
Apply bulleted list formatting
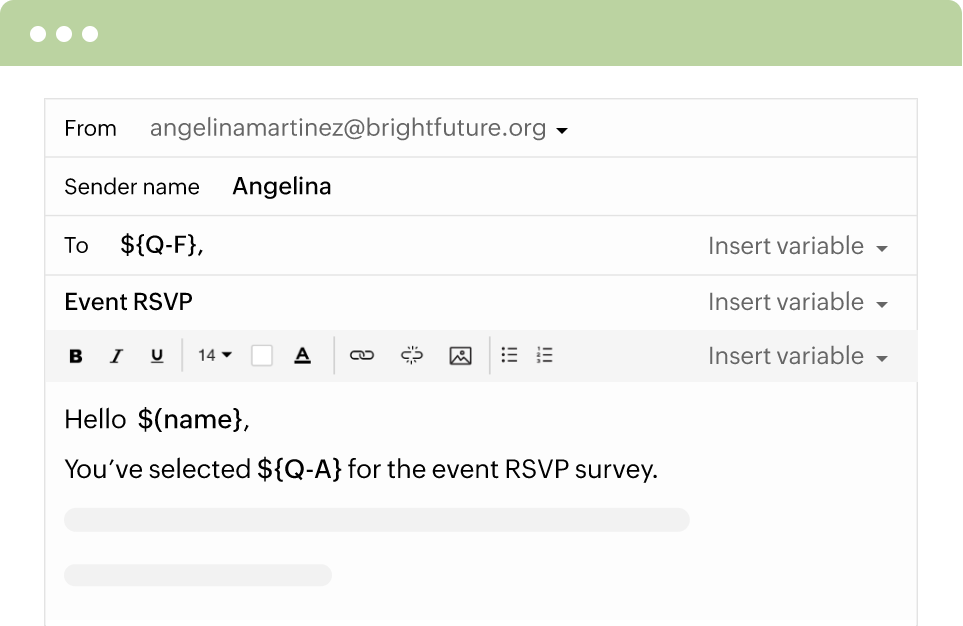click(509, 355)
